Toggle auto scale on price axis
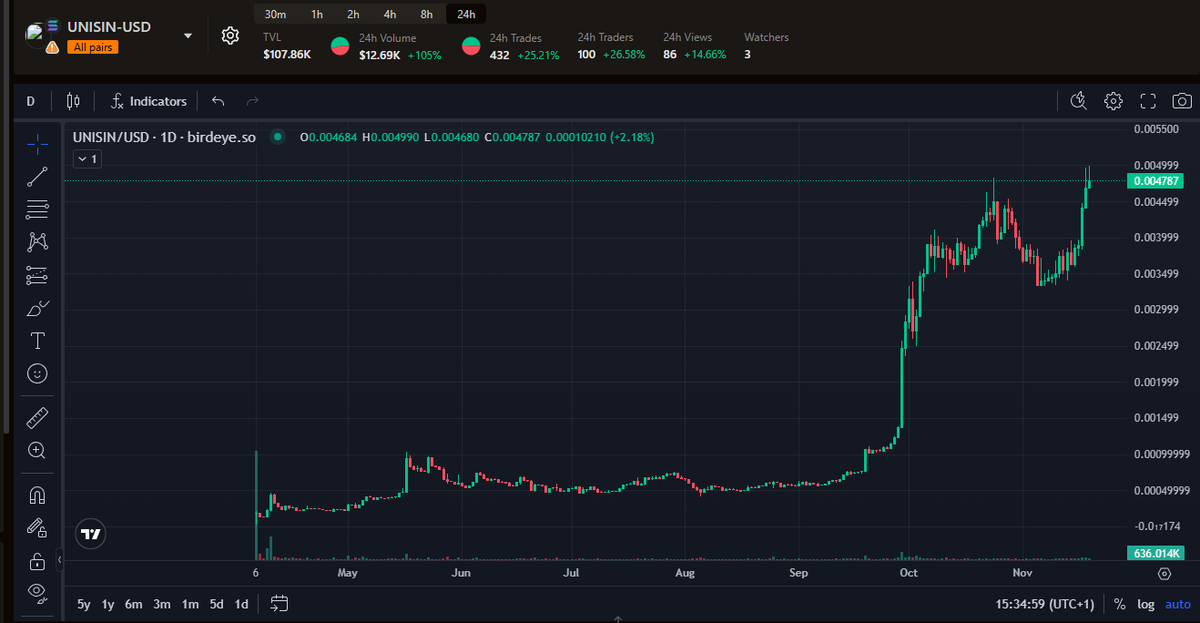 (1178, 604)
